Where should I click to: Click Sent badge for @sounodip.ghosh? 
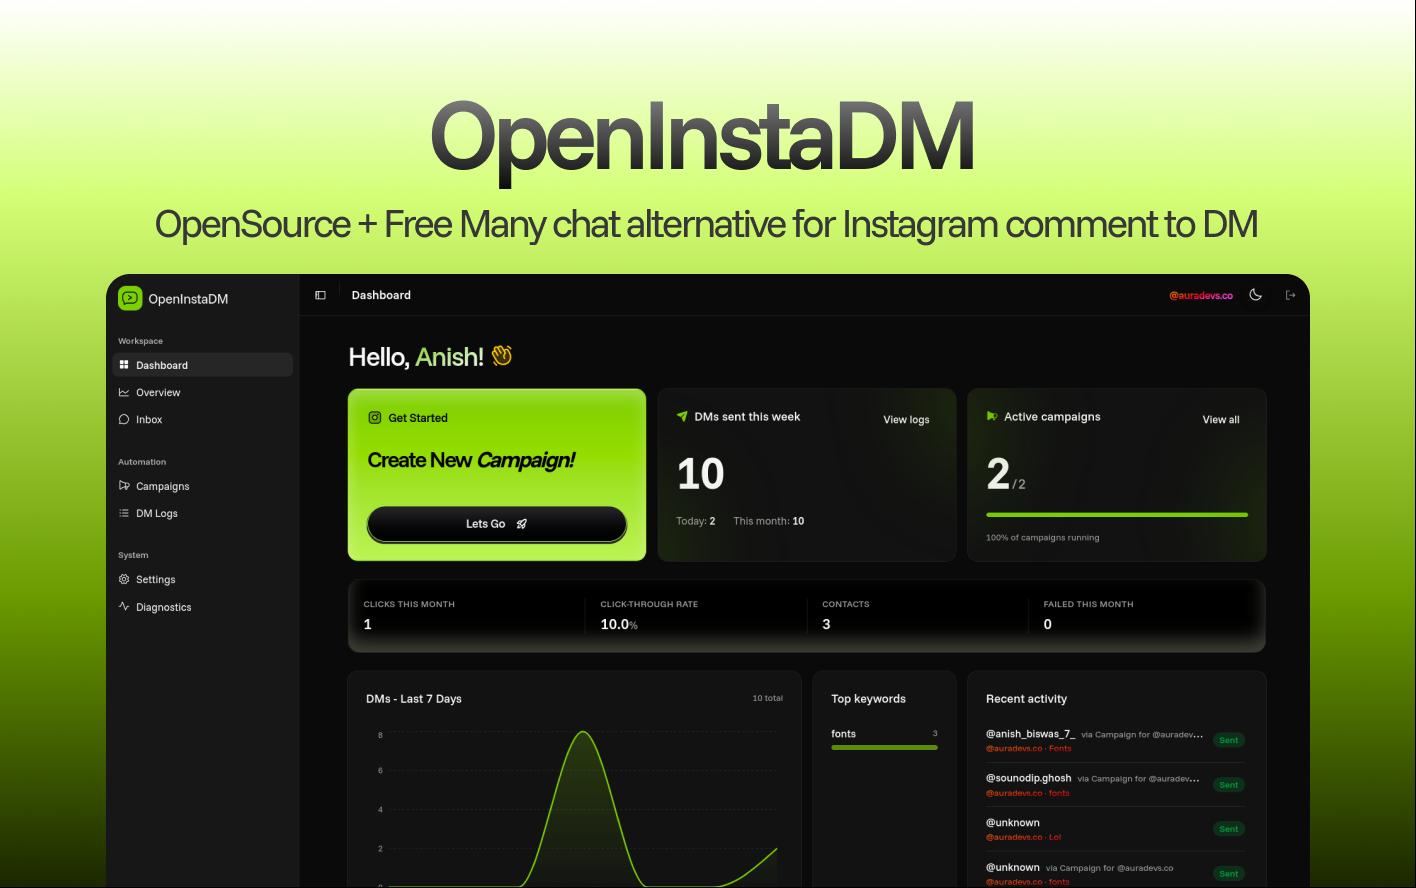(x=1229, y=785)
